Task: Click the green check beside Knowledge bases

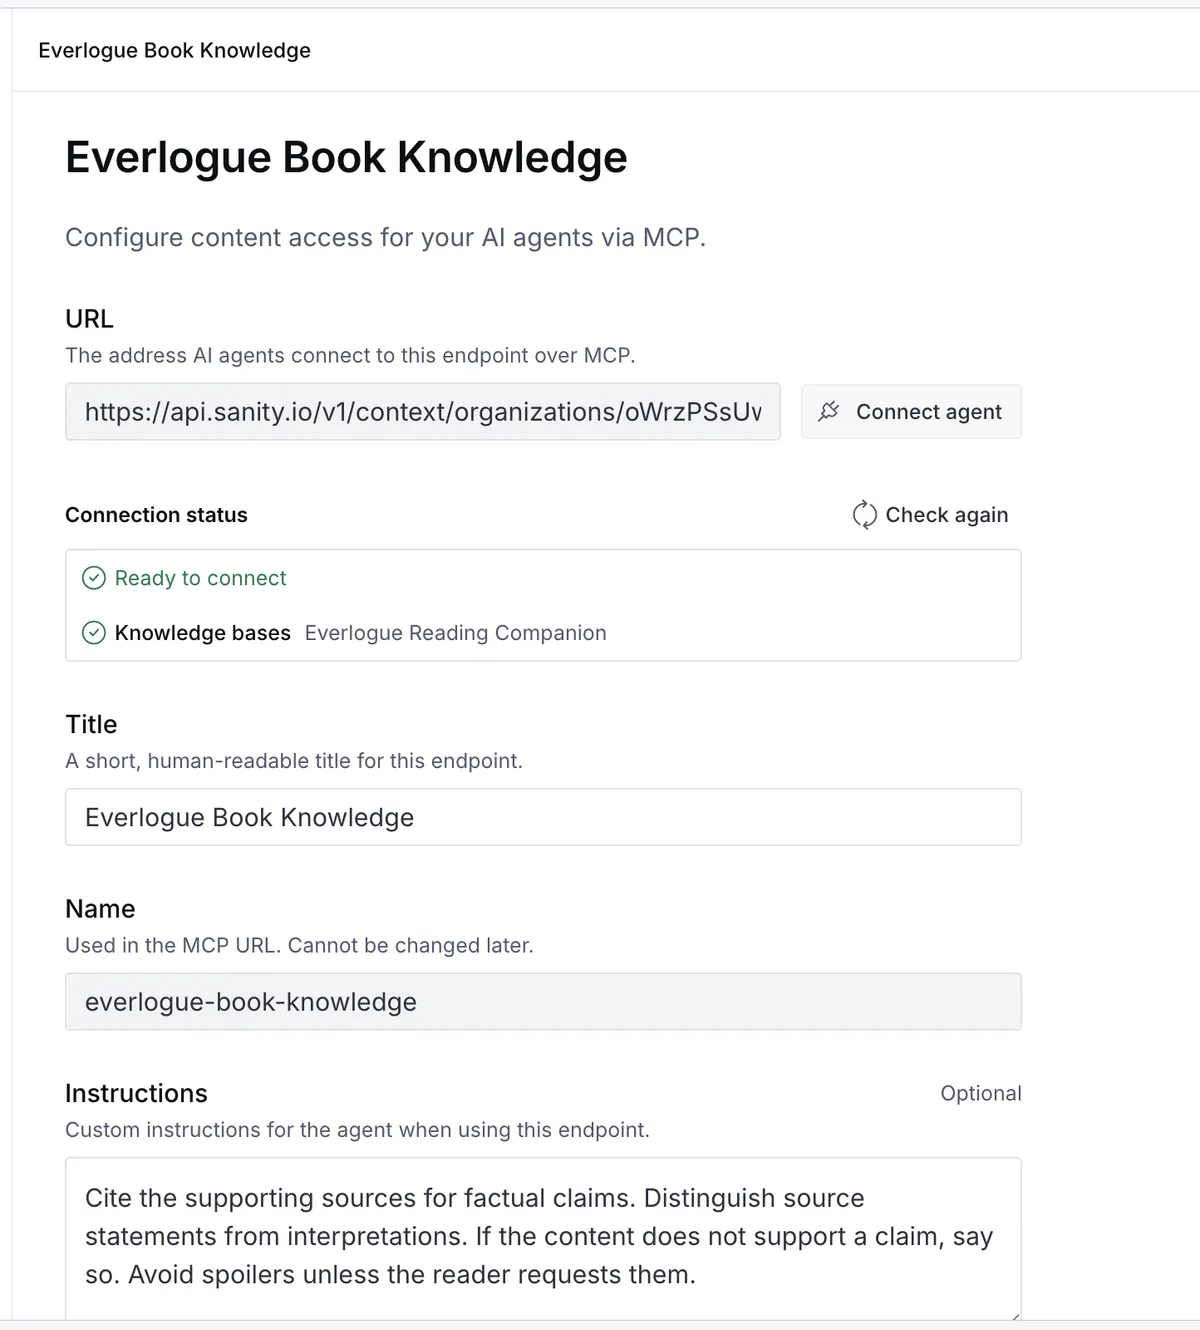Action: pyautogui.click(x=94, y=633)
